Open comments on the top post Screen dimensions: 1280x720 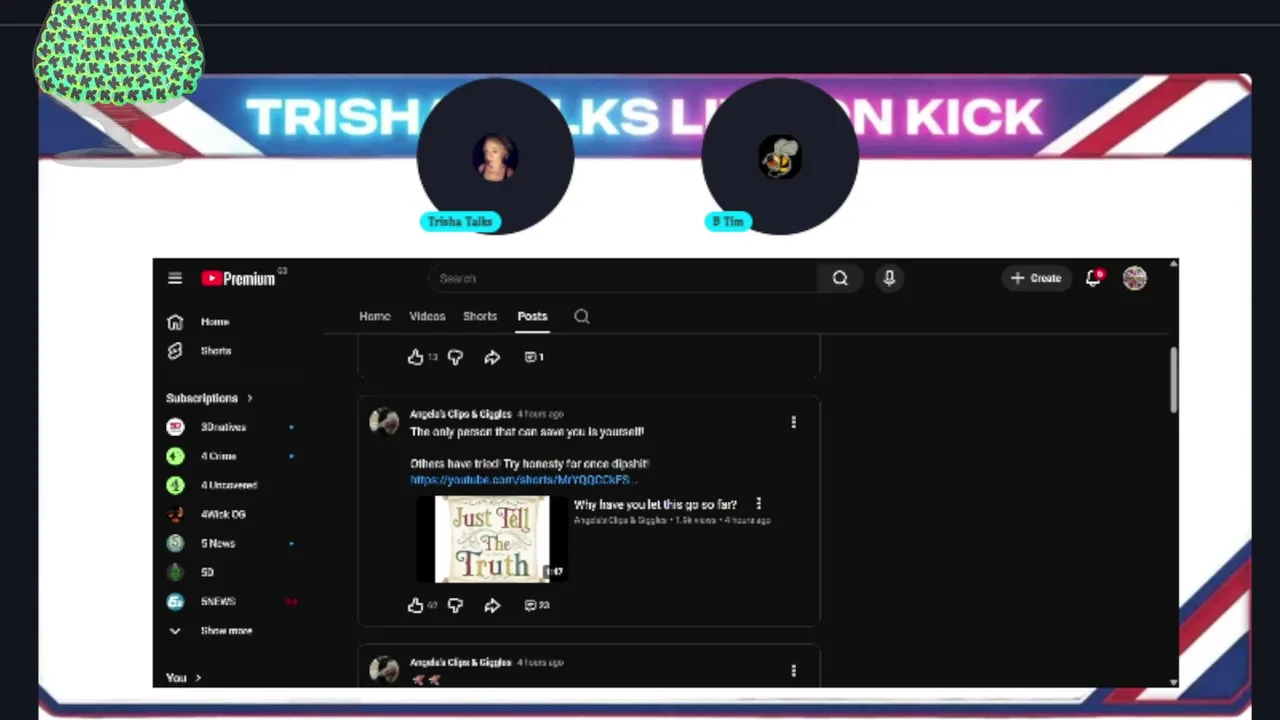pos(534,357)
